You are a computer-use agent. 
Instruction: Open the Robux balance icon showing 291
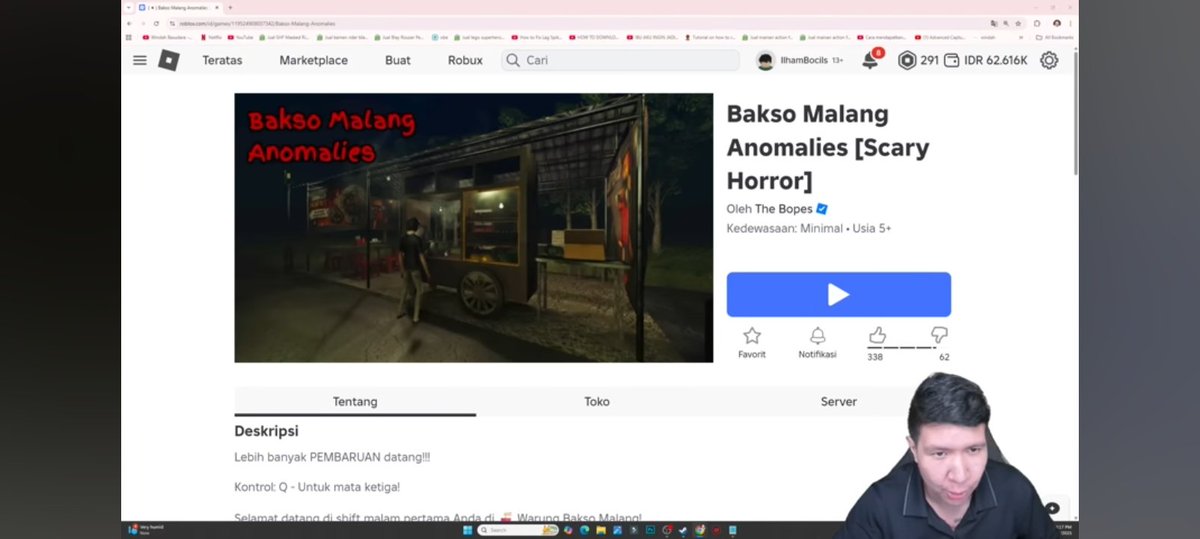[907, 60]
